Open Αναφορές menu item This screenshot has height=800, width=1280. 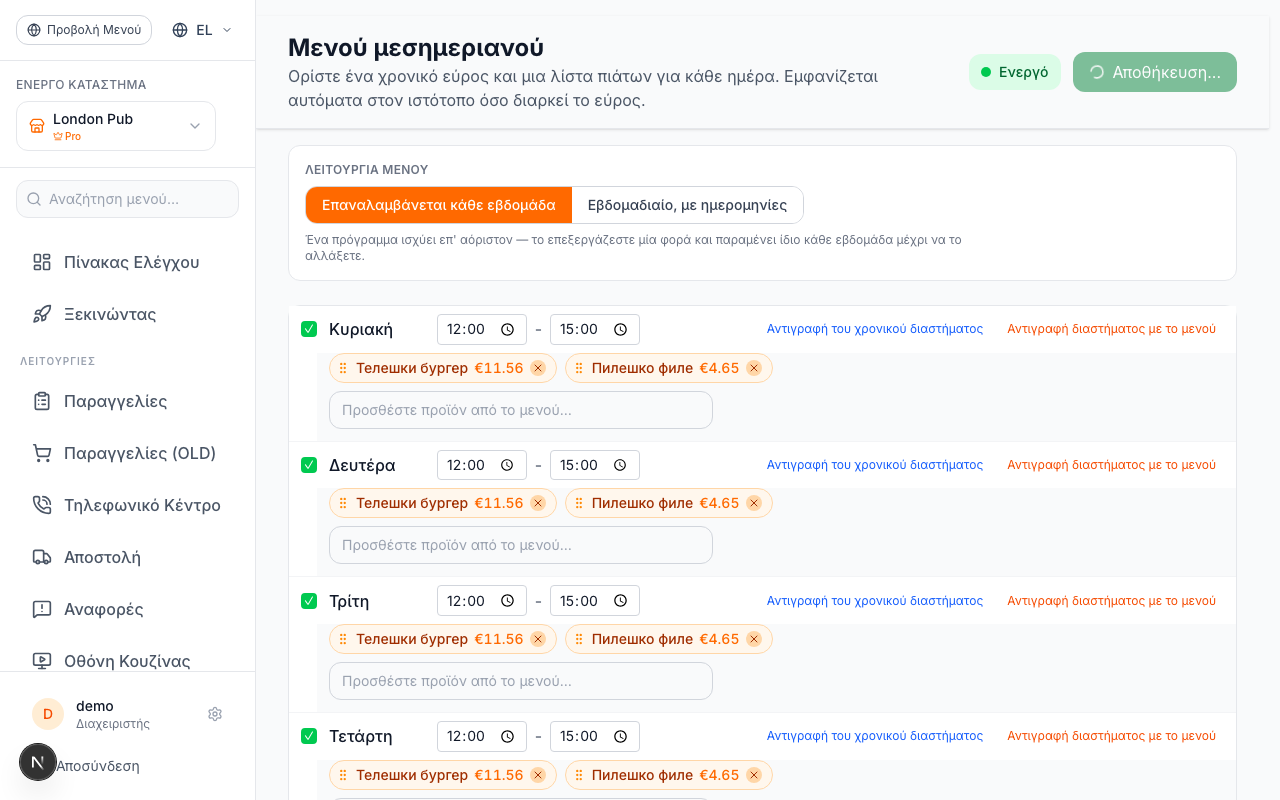coord(128,609)
